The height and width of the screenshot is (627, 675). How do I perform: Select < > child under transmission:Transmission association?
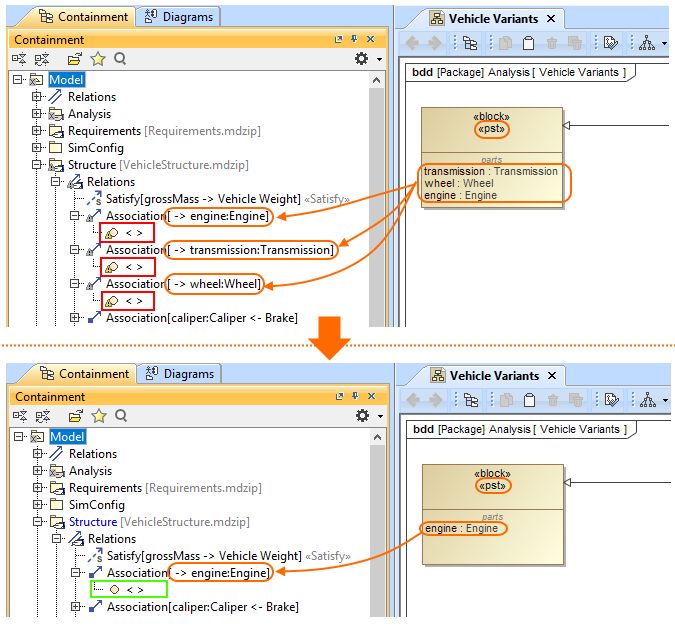pos(125,267)
